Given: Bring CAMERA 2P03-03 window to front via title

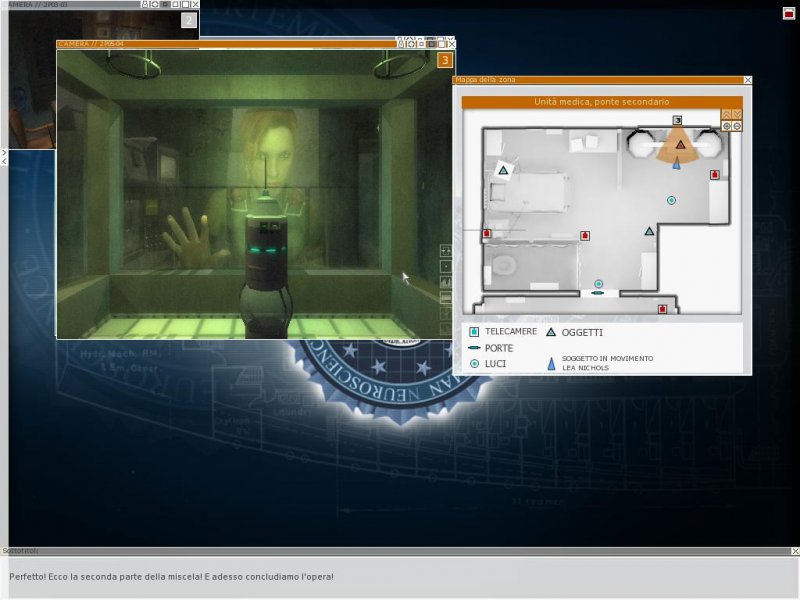Looking at the screenshot, I should point(70,4).
